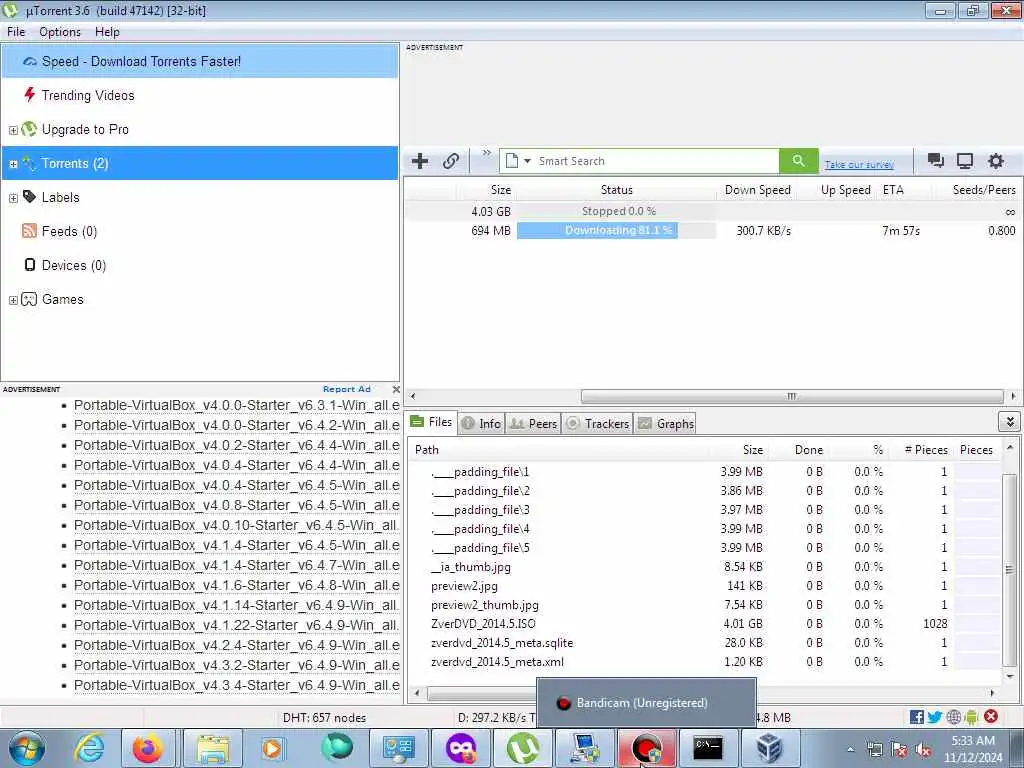Open the File menu
This screenshot has height=768, width=1024.
pos(16,31)
